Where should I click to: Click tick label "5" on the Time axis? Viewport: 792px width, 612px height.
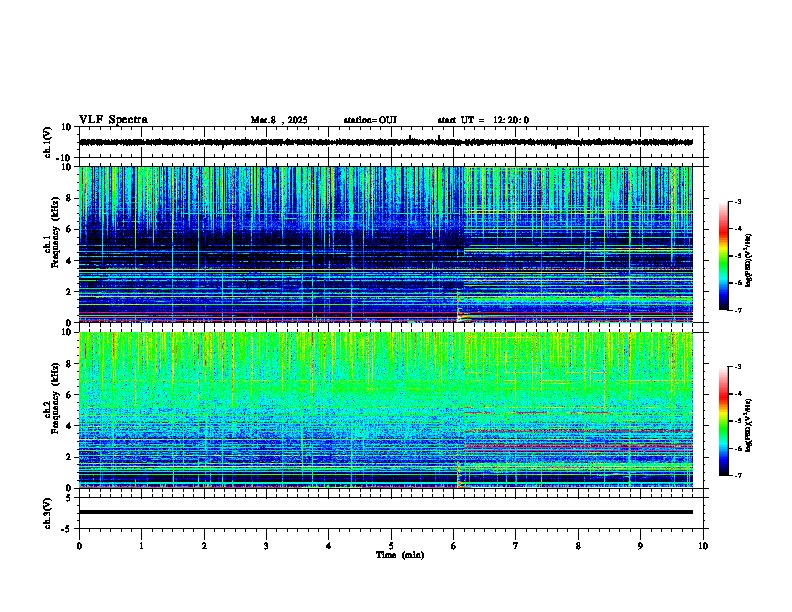(x=391, y=546)
